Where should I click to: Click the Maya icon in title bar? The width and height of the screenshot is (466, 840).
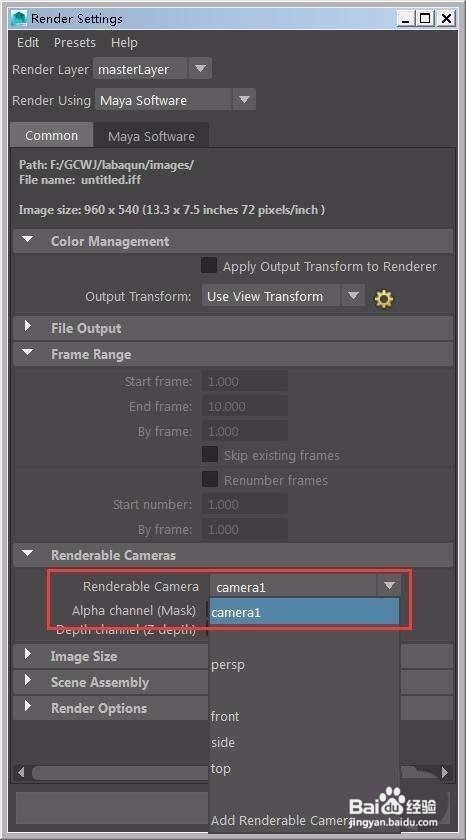(x=20, y=19)
